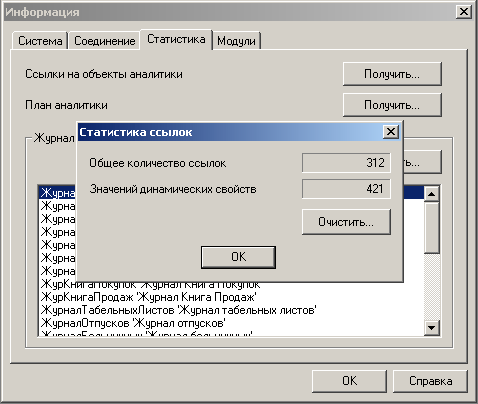
Task: Click the Значений динамических свойств label
Action: [173, 189]
